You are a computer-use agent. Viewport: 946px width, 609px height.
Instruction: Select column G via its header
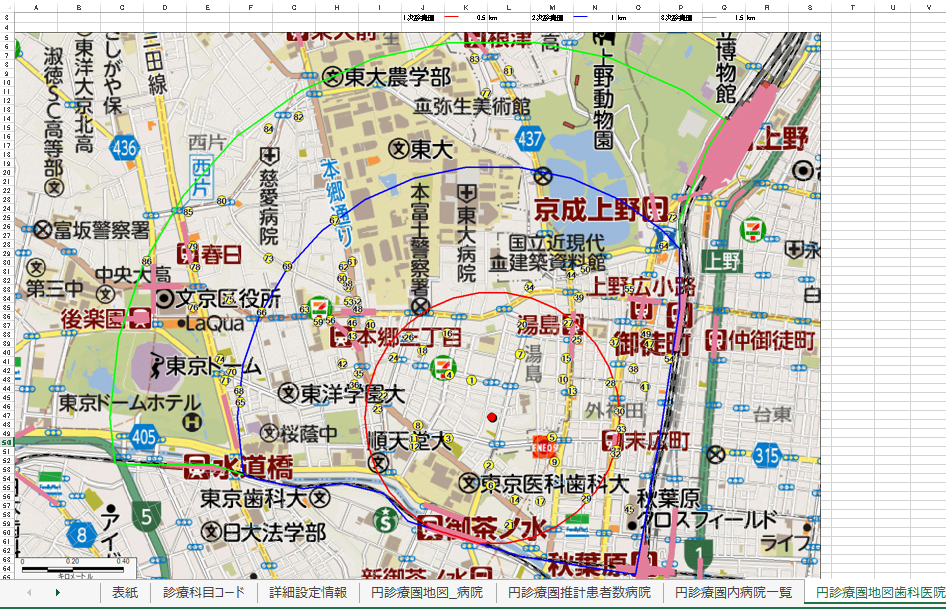(294, 7)
